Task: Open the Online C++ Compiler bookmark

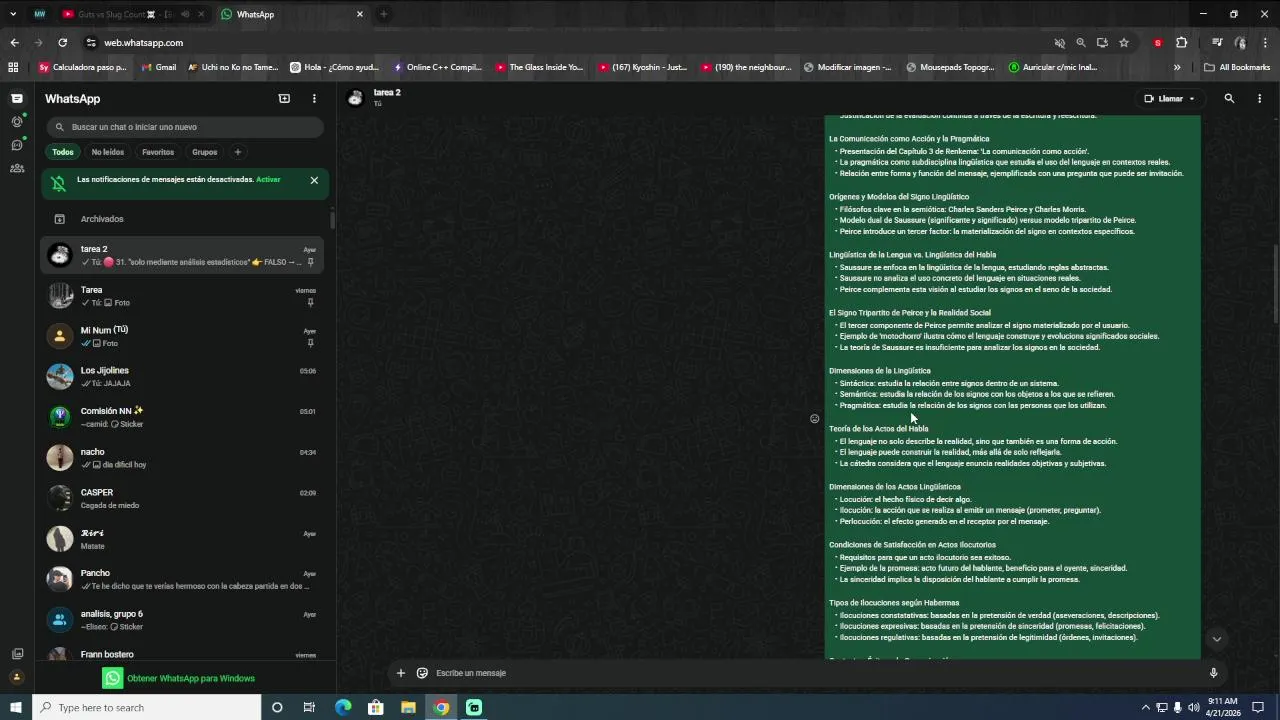Action: point(438,67)
